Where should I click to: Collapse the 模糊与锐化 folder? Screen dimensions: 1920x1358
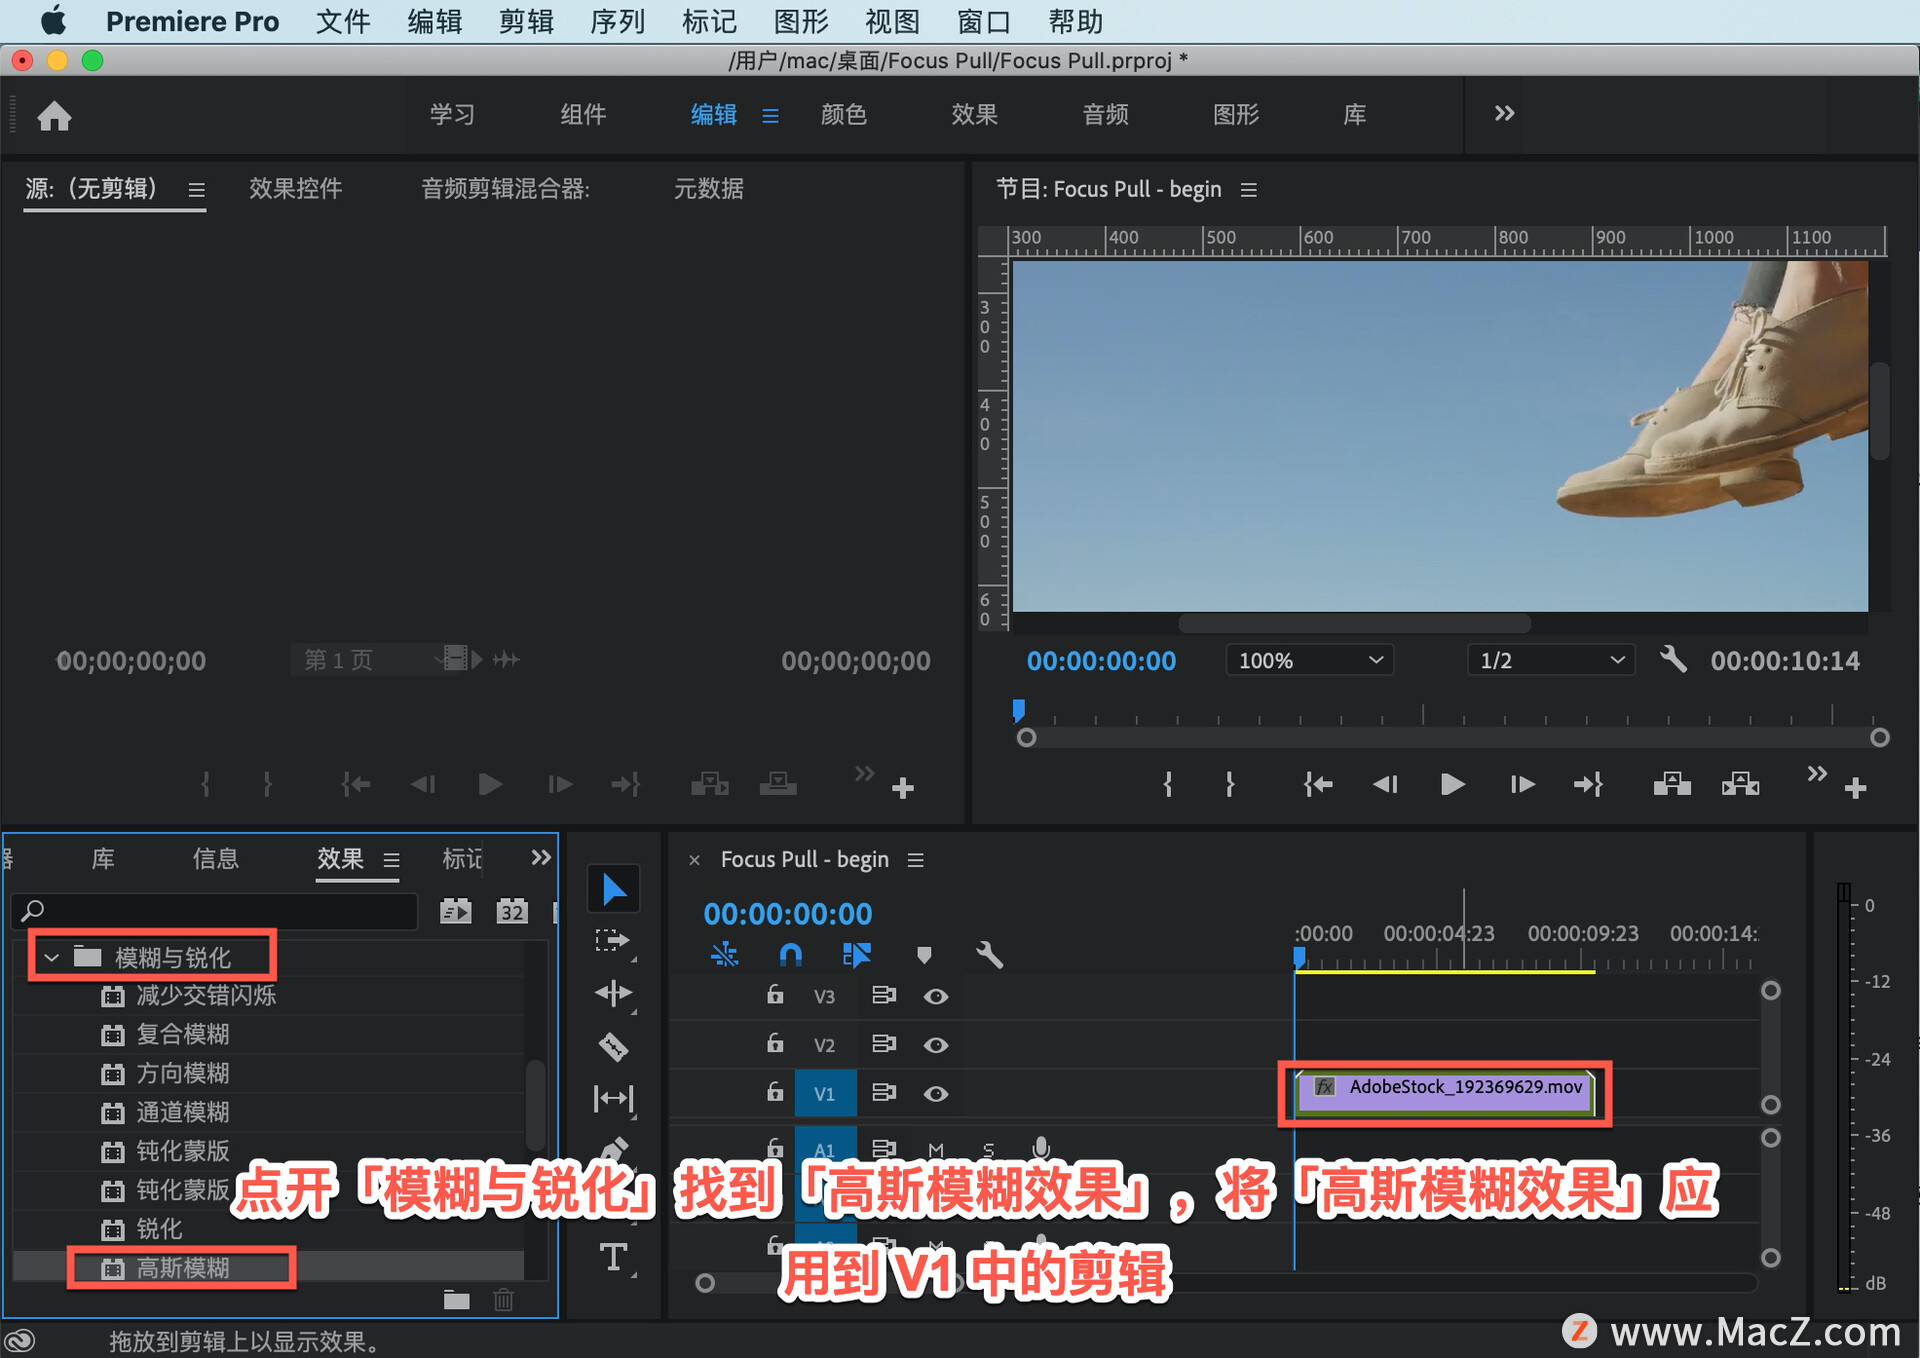point(51,957)
